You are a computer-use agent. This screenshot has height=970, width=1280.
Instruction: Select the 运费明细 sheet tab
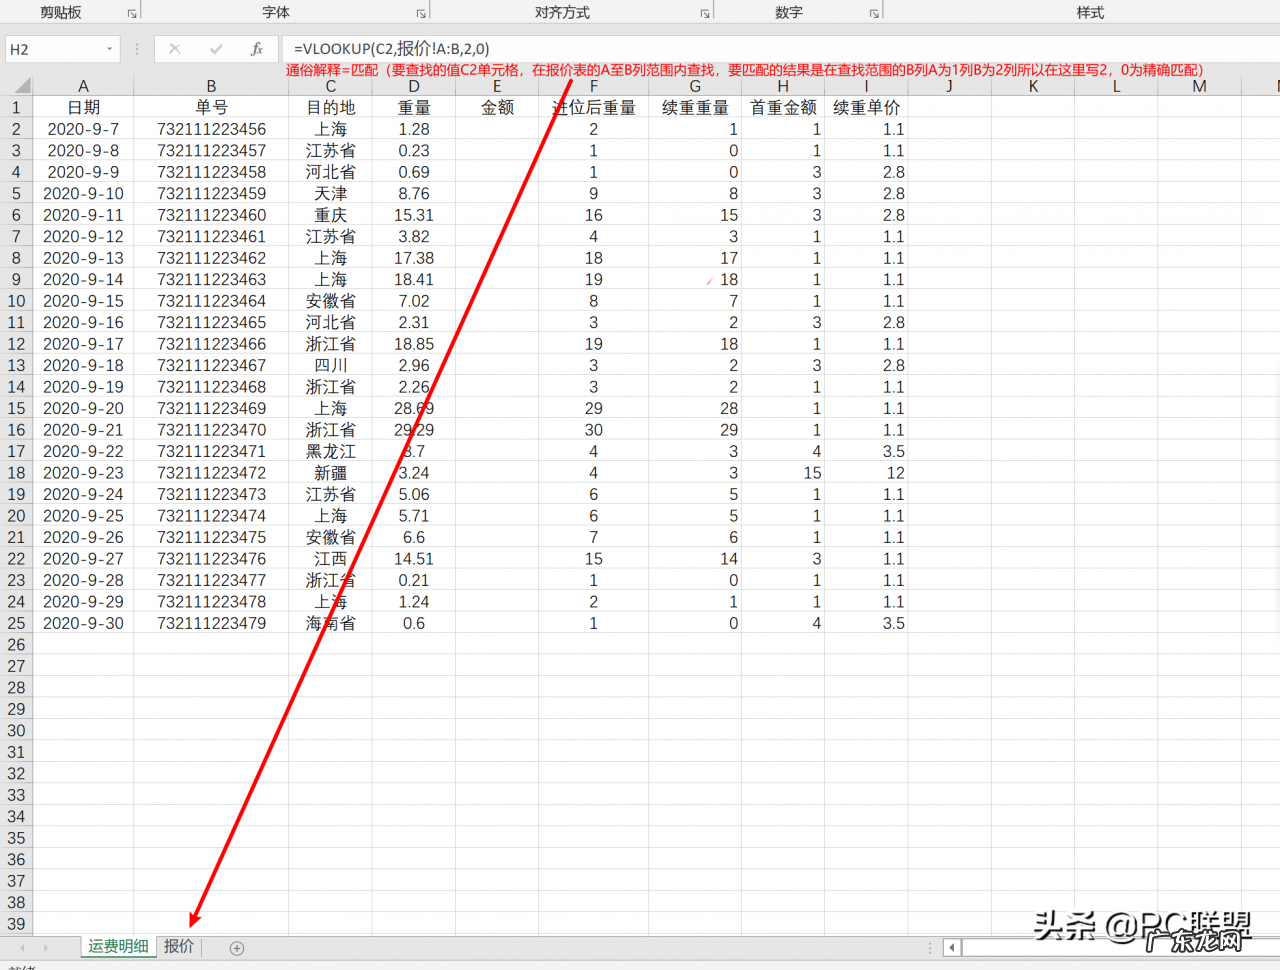click(117, 946)
